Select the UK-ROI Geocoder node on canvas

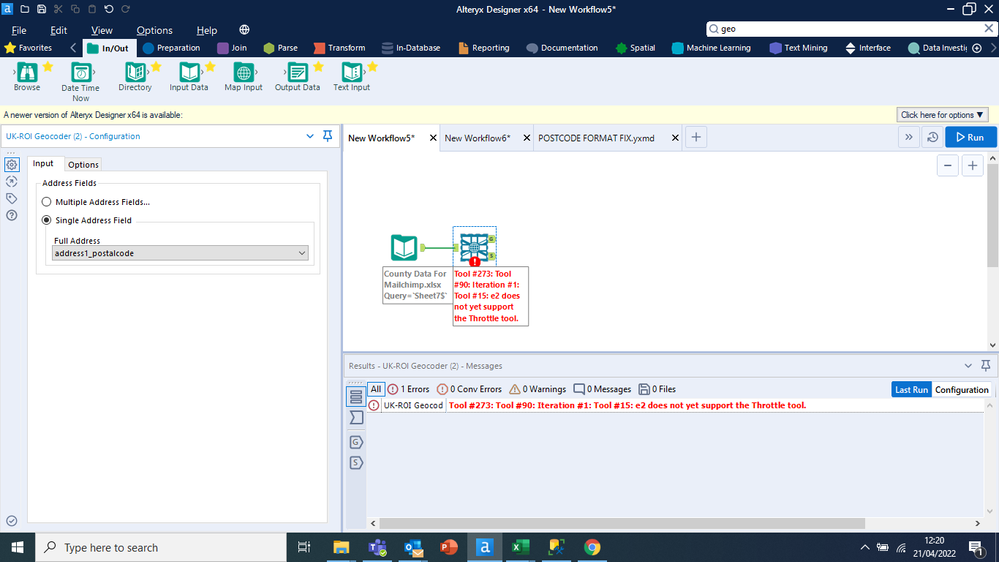coord(475,247)
